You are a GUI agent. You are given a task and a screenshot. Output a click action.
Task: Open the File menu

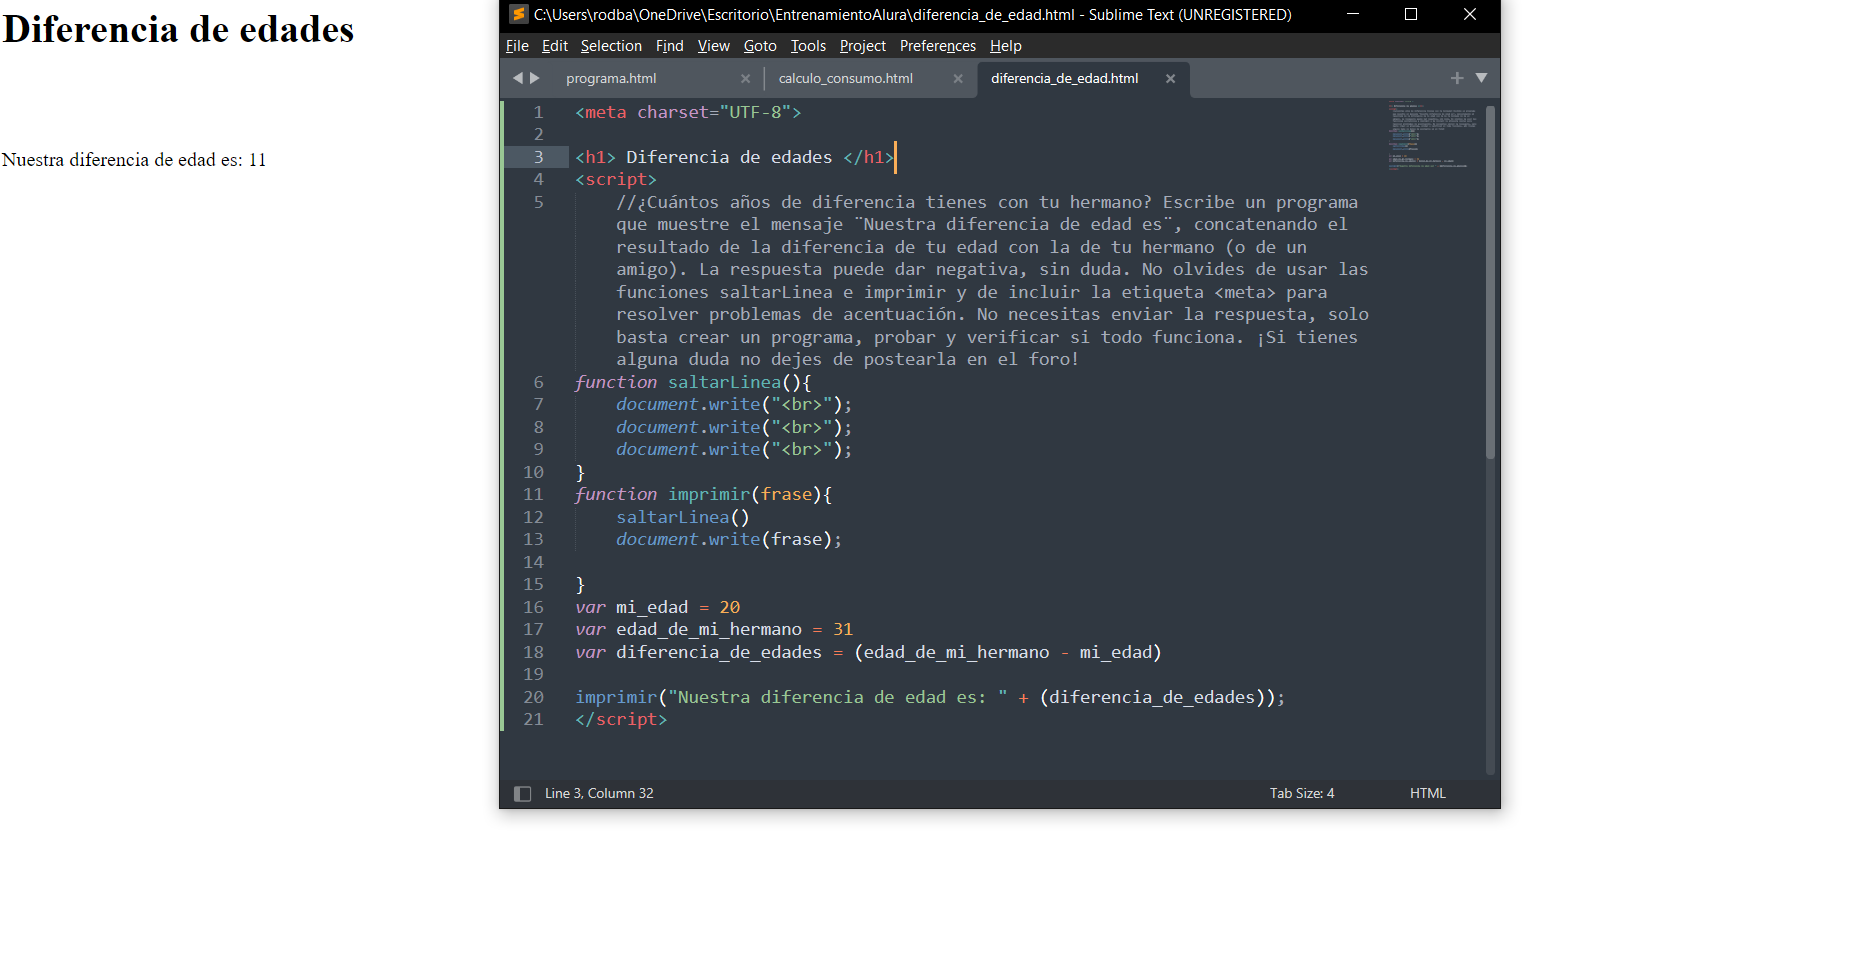coord(517,46)
